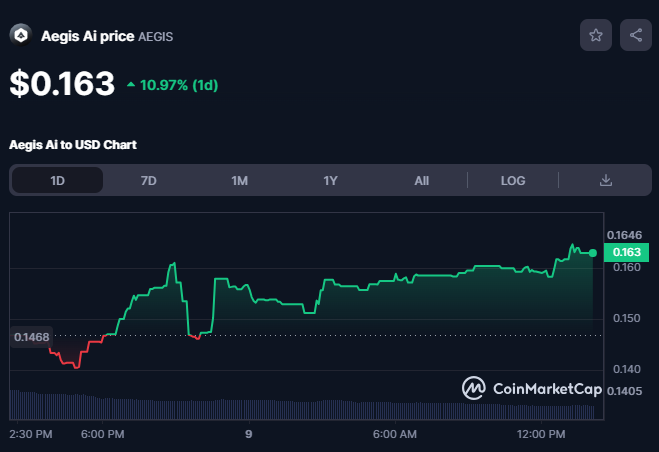The height and width of the screenshot is (452, 659).
Task: Click the 6:00 AM time axis label
Action: click(x=395, y=434)
